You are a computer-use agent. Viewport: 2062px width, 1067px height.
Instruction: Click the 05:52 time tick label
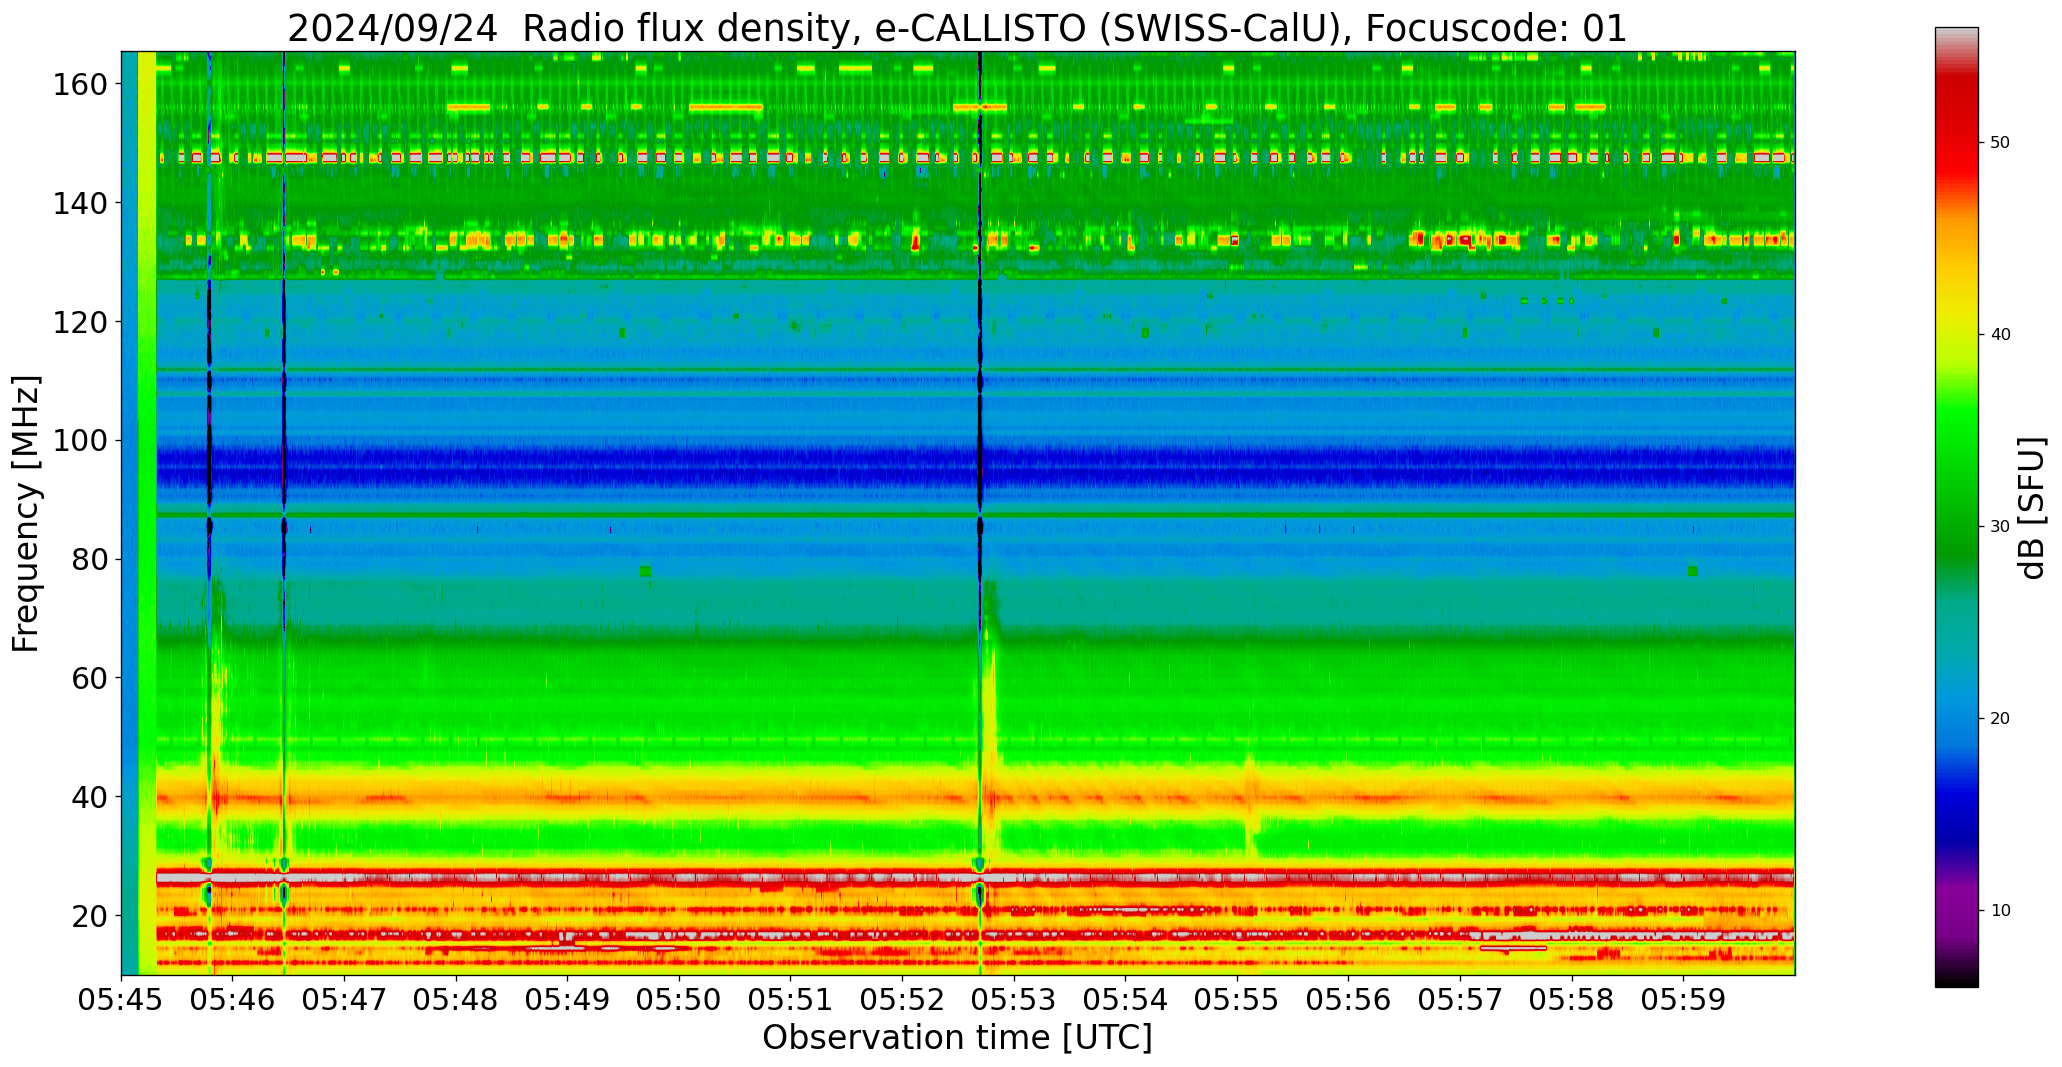903,999
